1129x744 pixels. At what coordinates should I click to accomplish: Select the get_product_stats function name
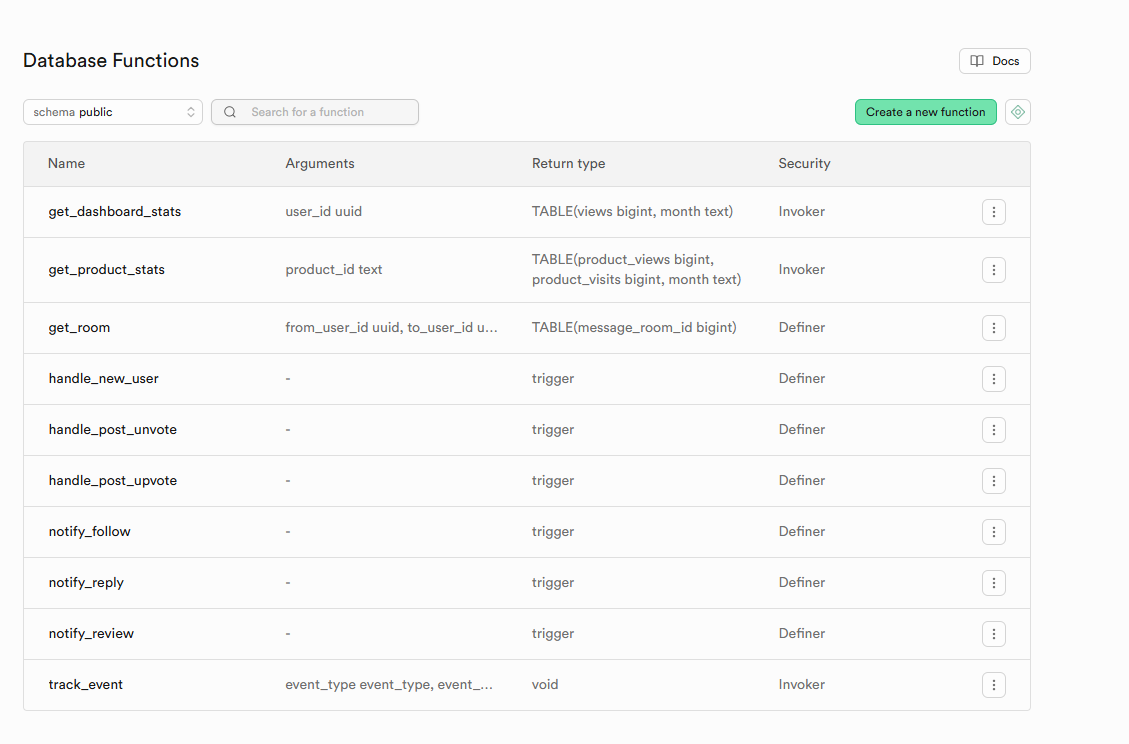[107, 270]
